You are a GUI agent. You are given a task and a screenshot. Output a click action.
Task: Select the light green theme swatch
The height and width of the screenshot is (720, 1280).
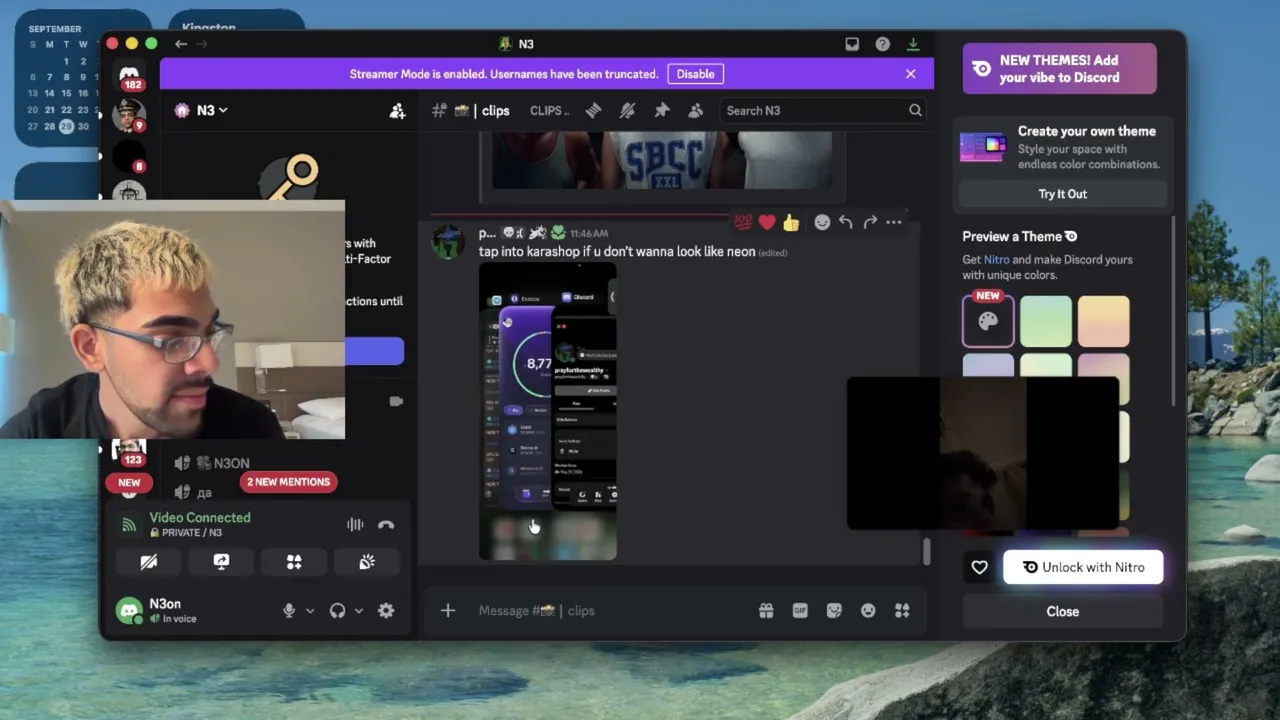1046,321
